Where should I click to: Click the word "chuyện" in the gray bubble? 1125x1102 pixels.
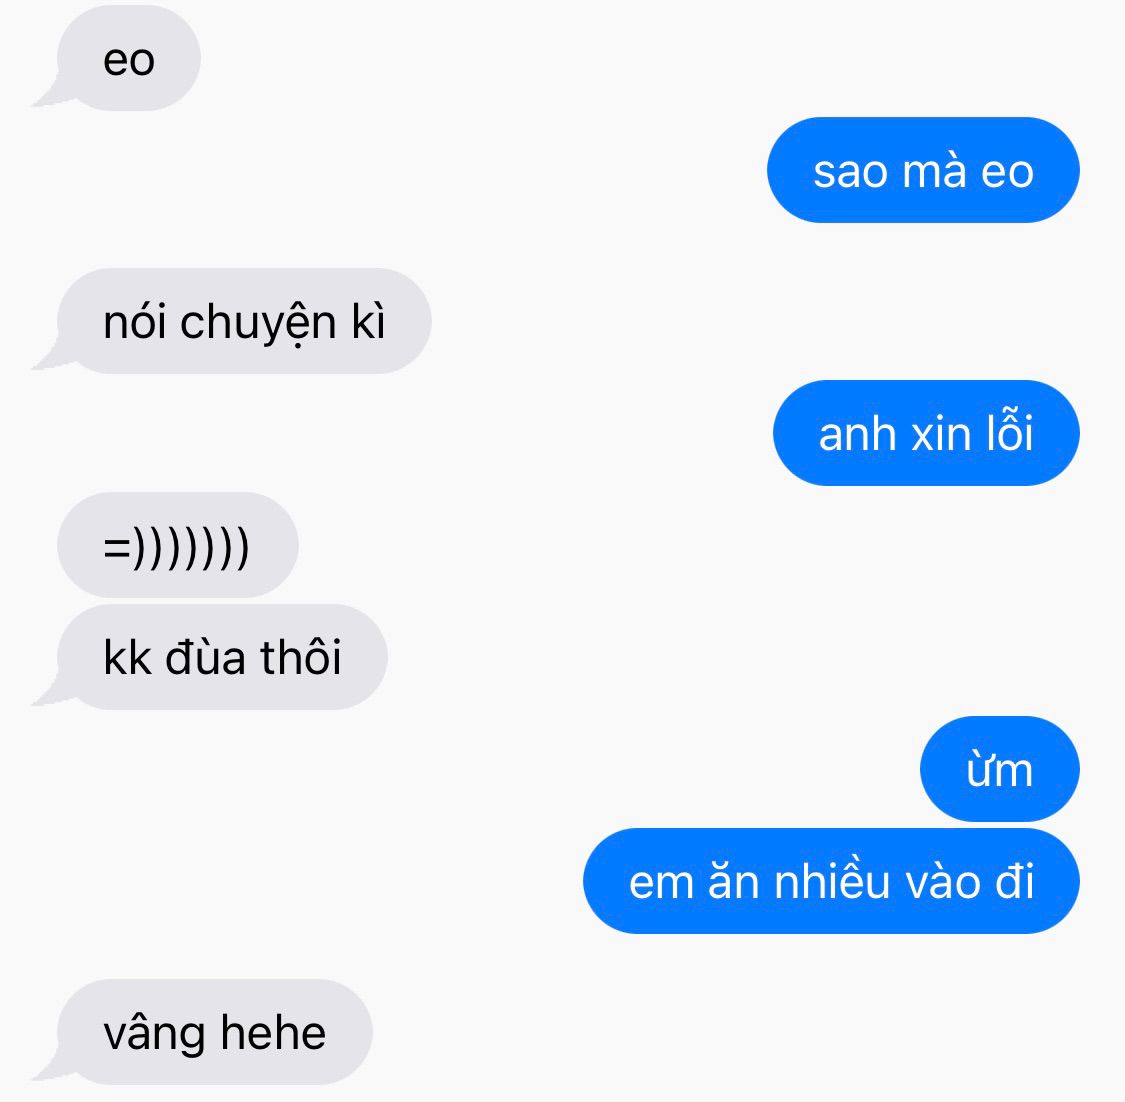(x=258, y=324)
